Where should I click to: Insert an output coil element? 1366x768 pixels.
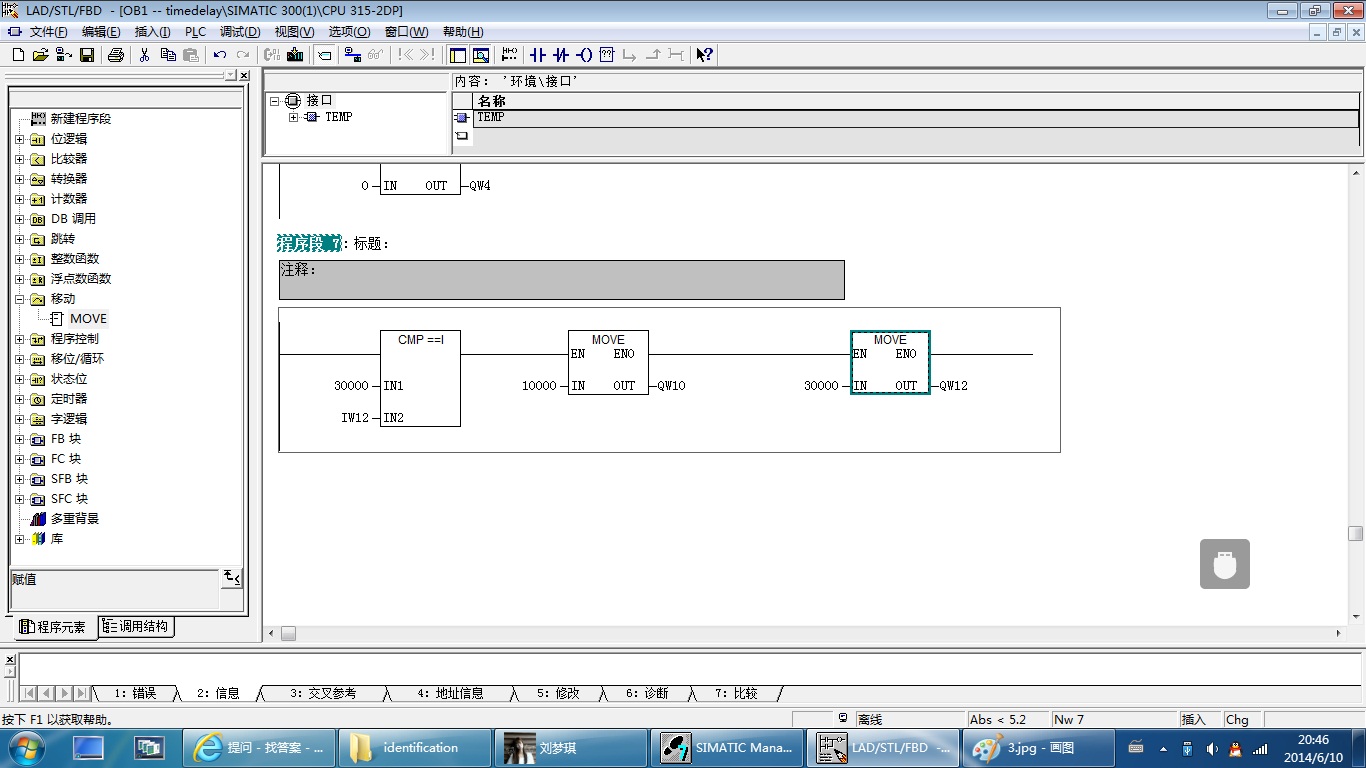(x=585, y=55)
